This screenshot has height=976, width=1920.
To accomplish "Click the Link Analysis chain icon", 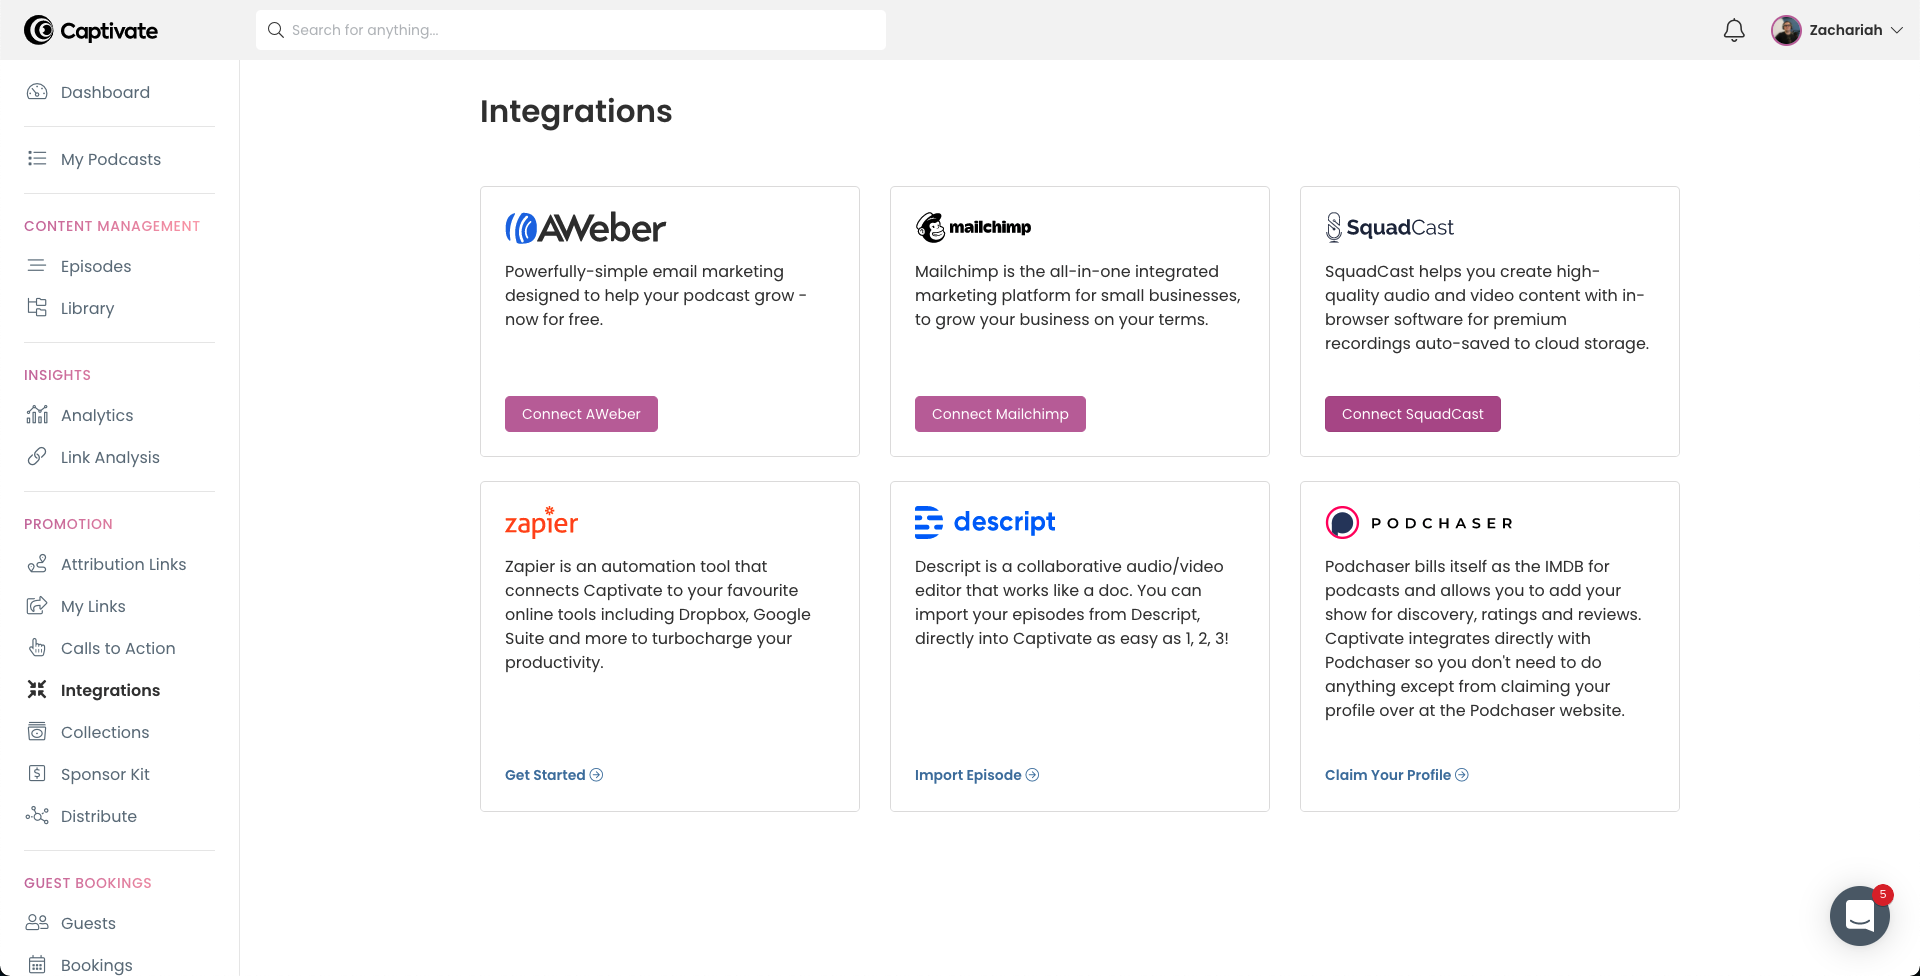I will tap(37, 457).
